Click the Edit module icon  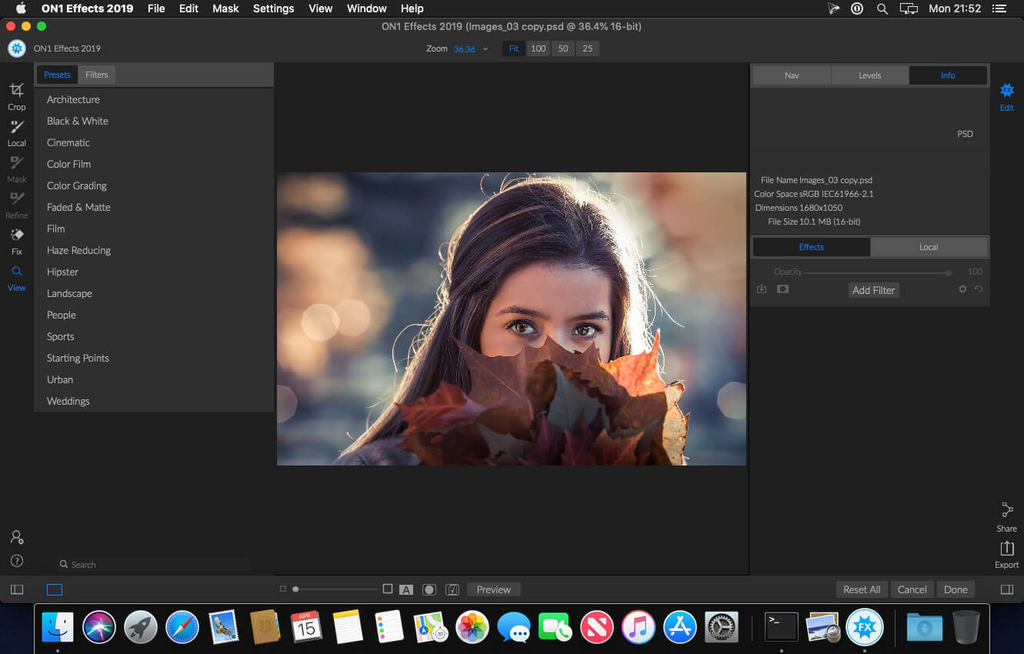[1007, 93]
